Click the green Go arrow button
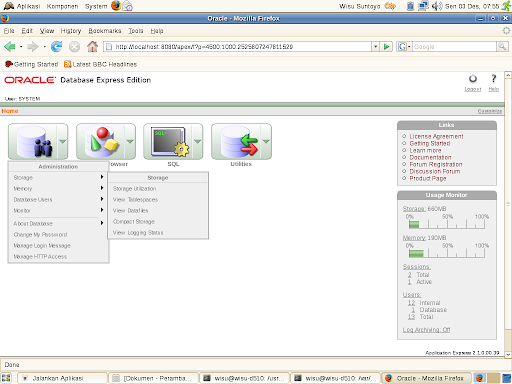 point(387,47)
